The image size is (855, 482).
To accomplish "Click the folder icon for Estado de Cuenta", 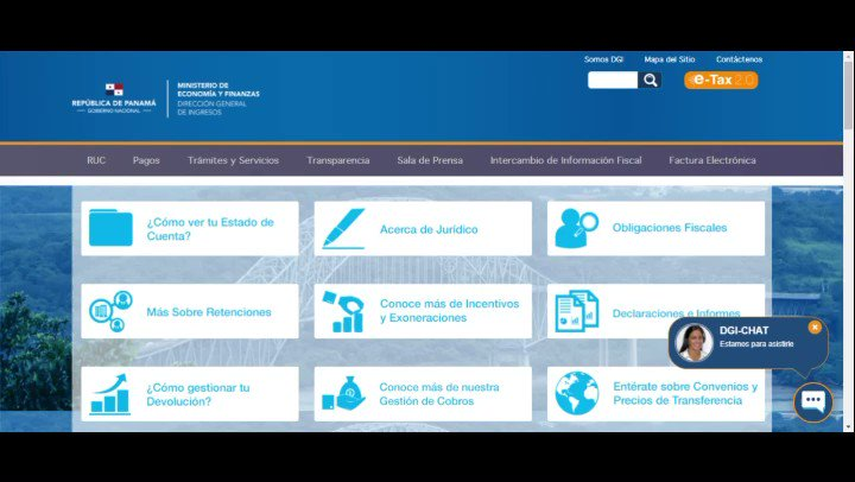I will coord(110,228).
